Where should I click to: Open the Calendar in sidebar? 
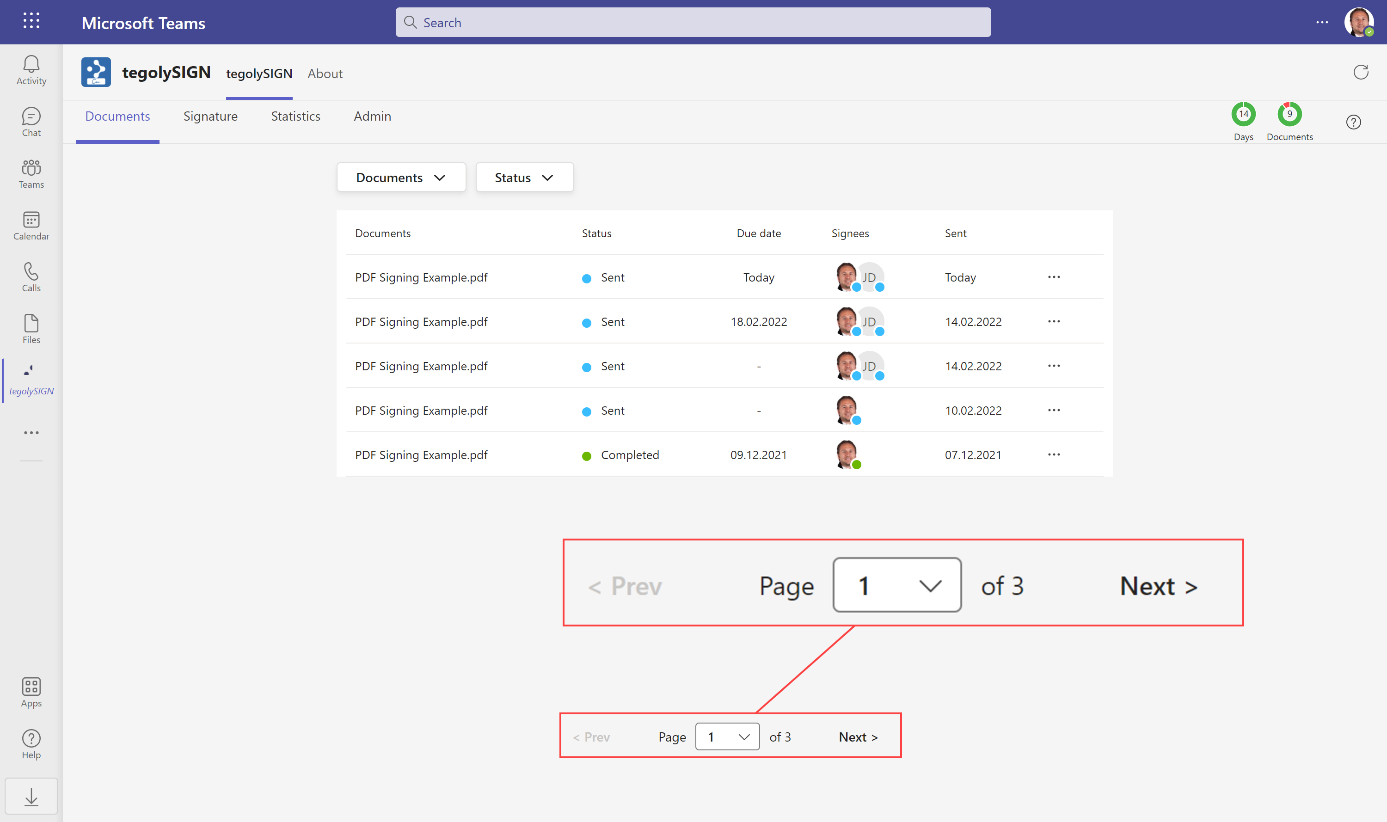tap(31, 226)
